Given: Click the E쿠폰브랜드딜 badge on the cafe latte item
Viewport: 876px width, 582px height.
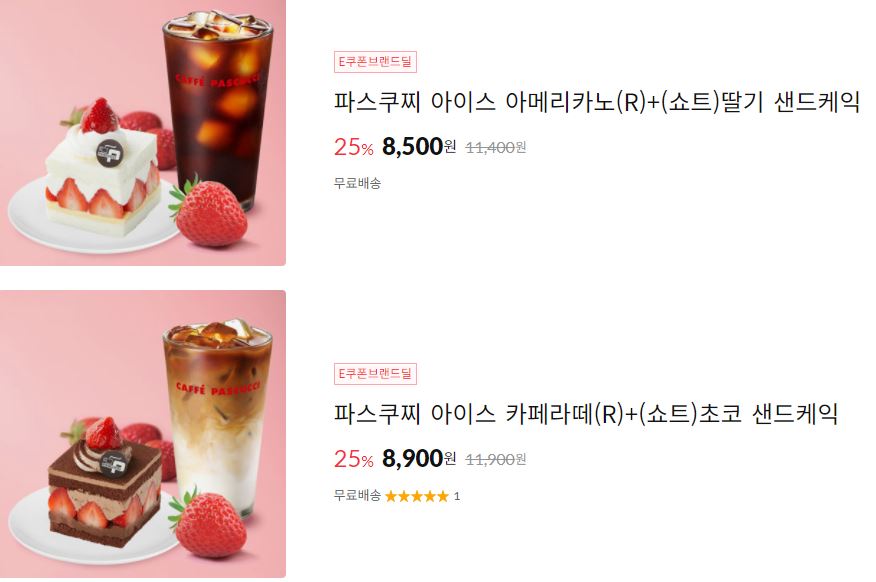Looking at the screenshot, I should point(375,374).
